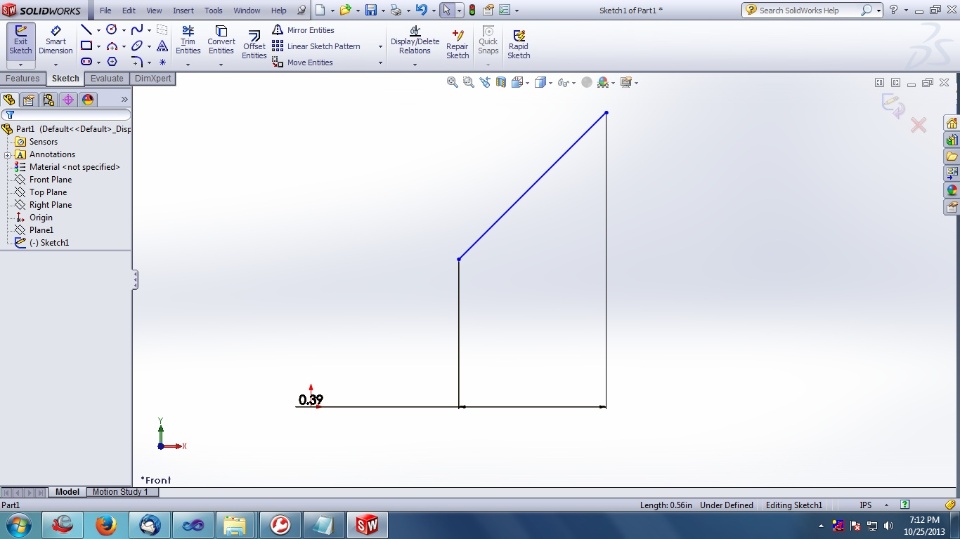Viewport: 960px width, 539px height.
Task: Switch to the Evaluate tab
Action: pyautogui.click(x=107, y=78)
